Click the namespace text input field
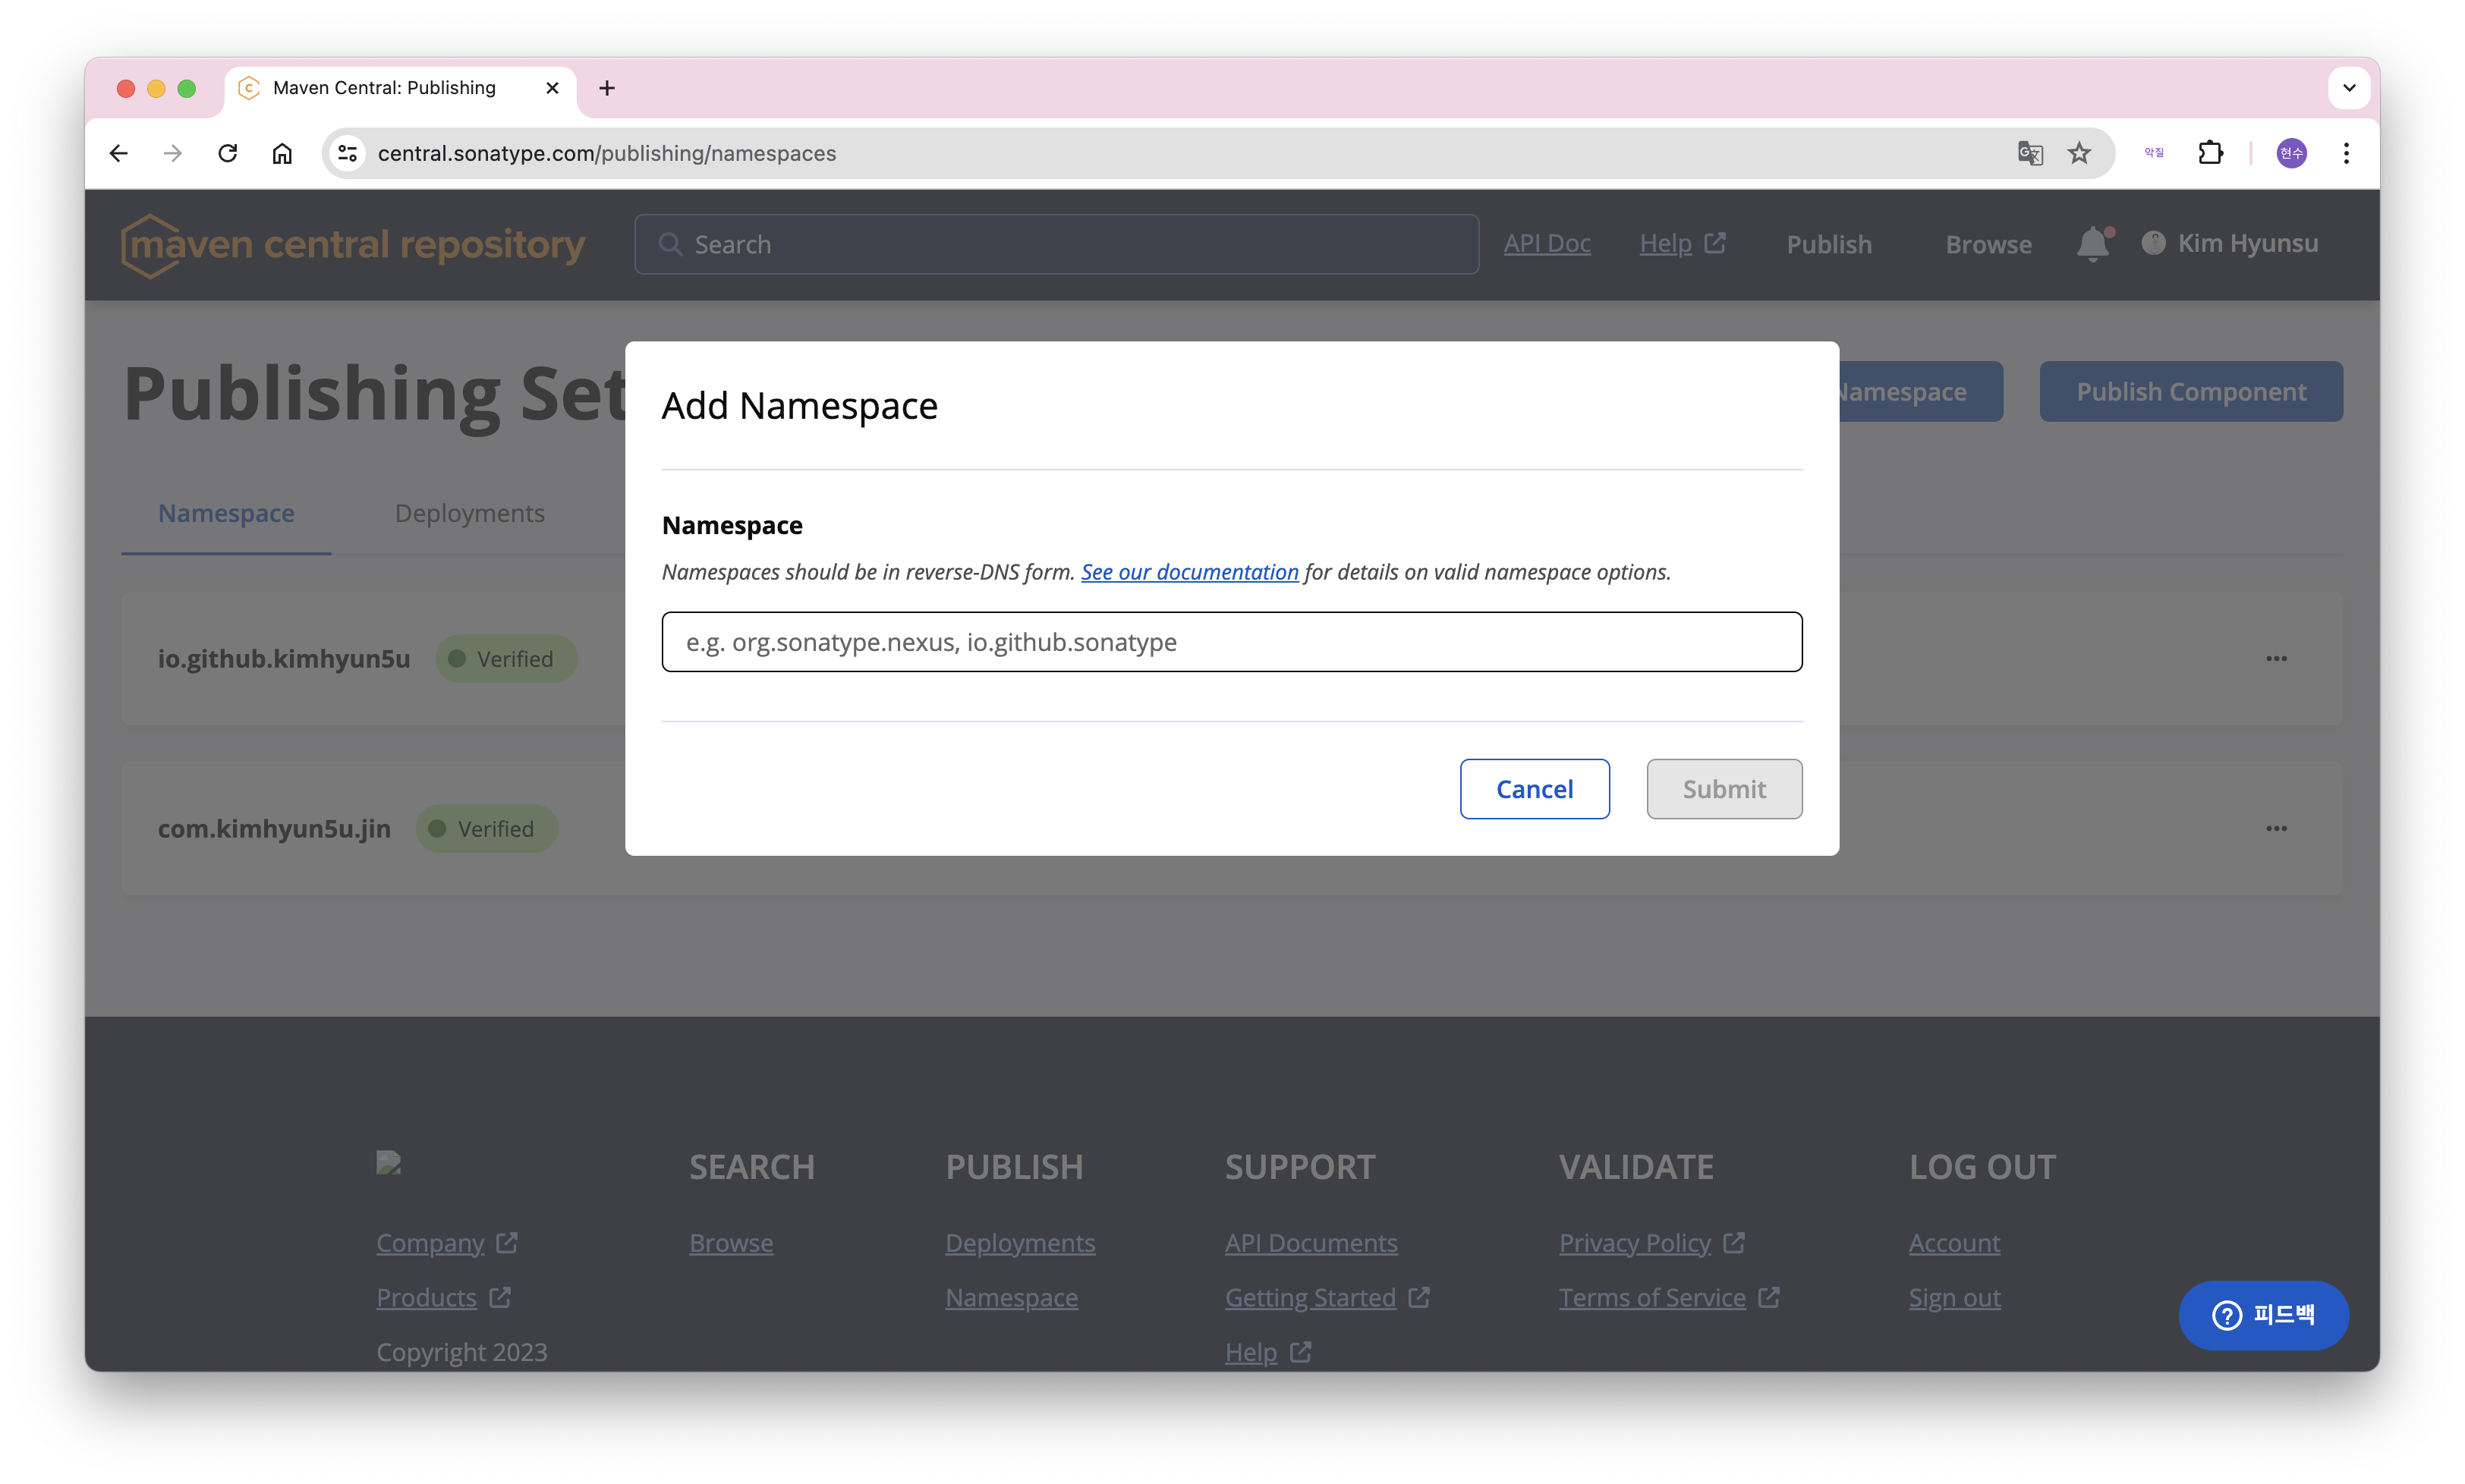The image size is (2465, 1484). click(1231, 642)
